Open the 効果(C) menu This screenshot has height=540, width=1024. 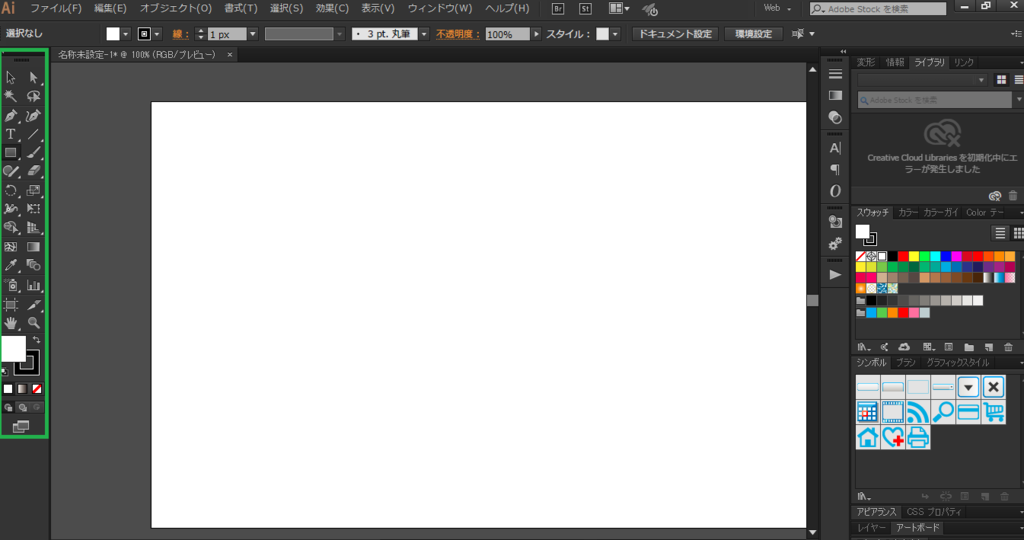tap(332, 8)
